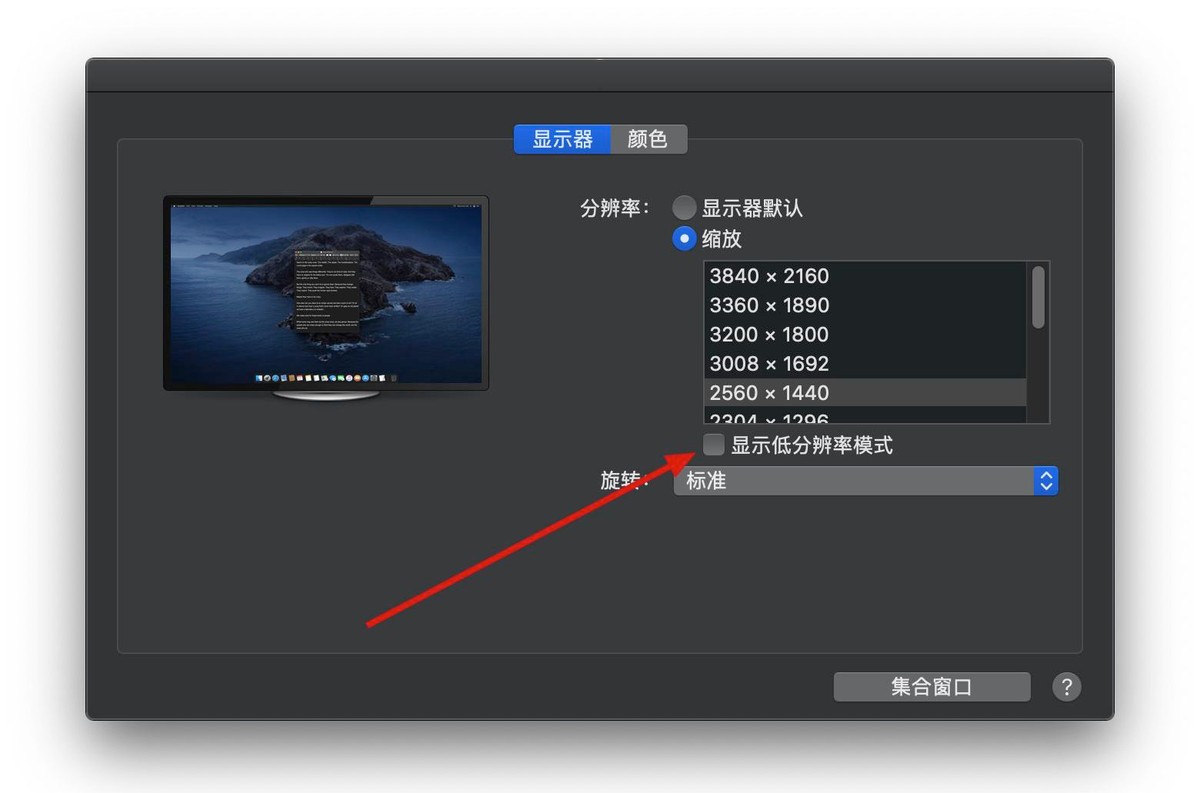Select the 3200 × 1800 resolution
This screenshot has width=1200, height=793.
(768, 334)
